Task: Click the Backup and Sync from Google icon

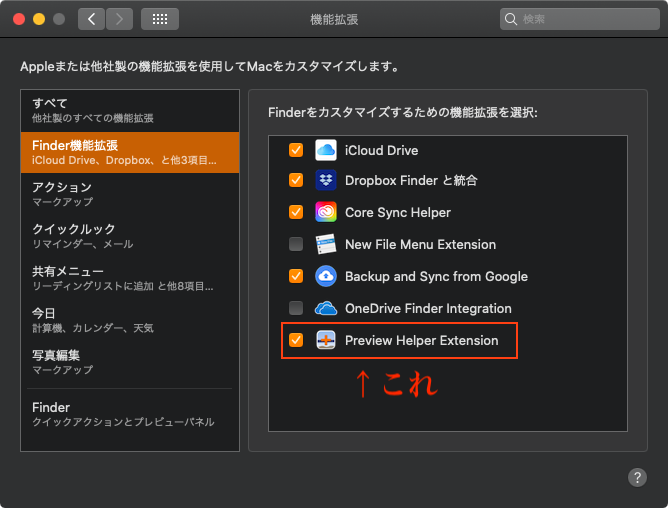Action: point(326,276)
